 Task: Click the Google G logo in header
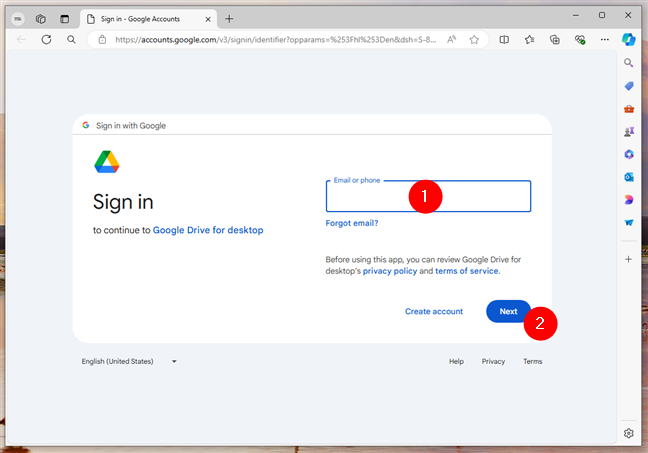coord(86,125)
